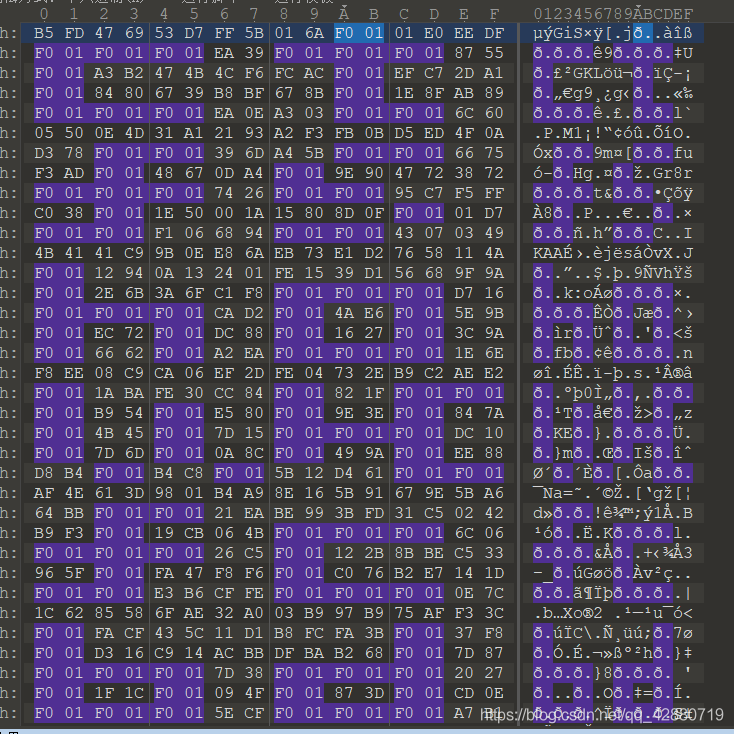Click ASCII text 'P.M1' in the character pane
This screenshot has height=734, width=734.
point(563,133)
